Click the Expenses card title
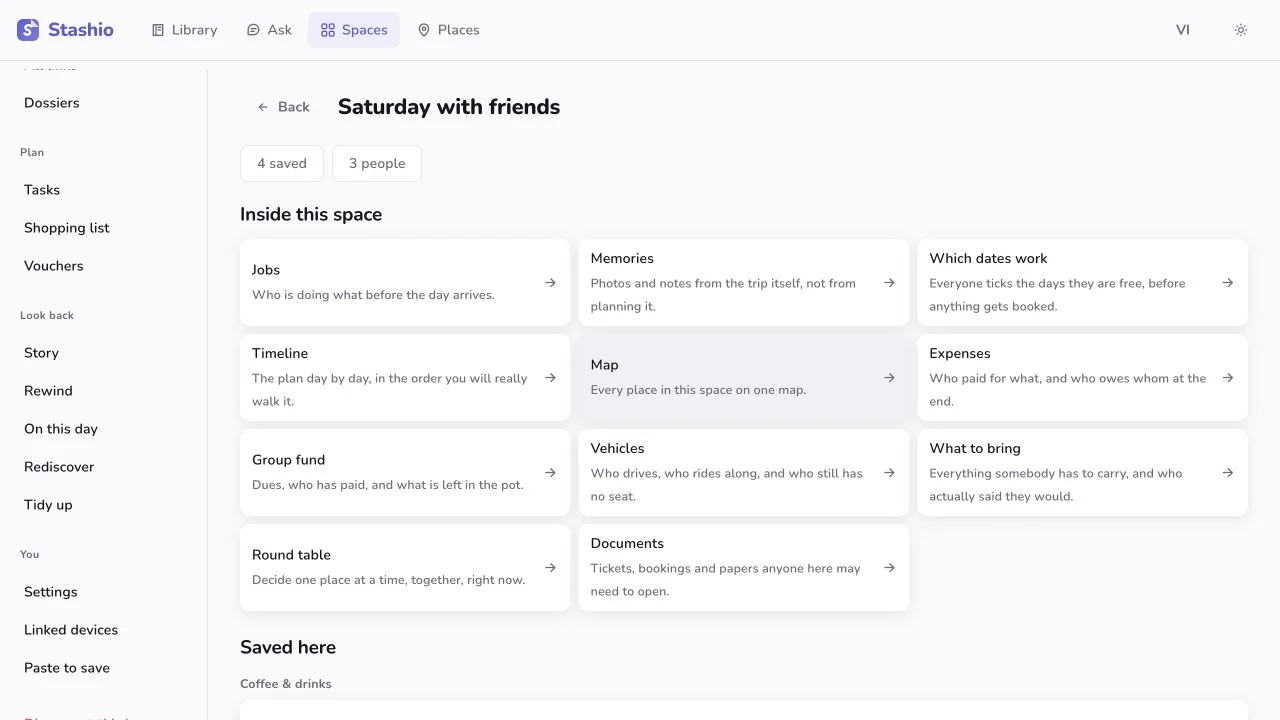The image size is (1280, 720). [960, 353]
